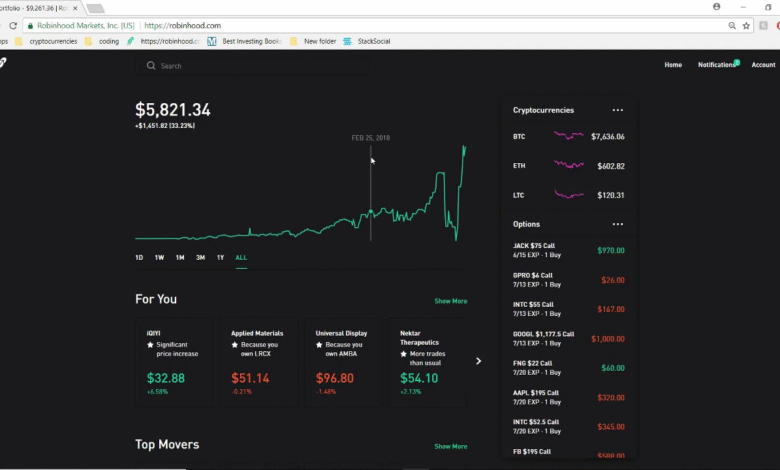Open the Best Investing Books bookmark

(x=244, y=41)
